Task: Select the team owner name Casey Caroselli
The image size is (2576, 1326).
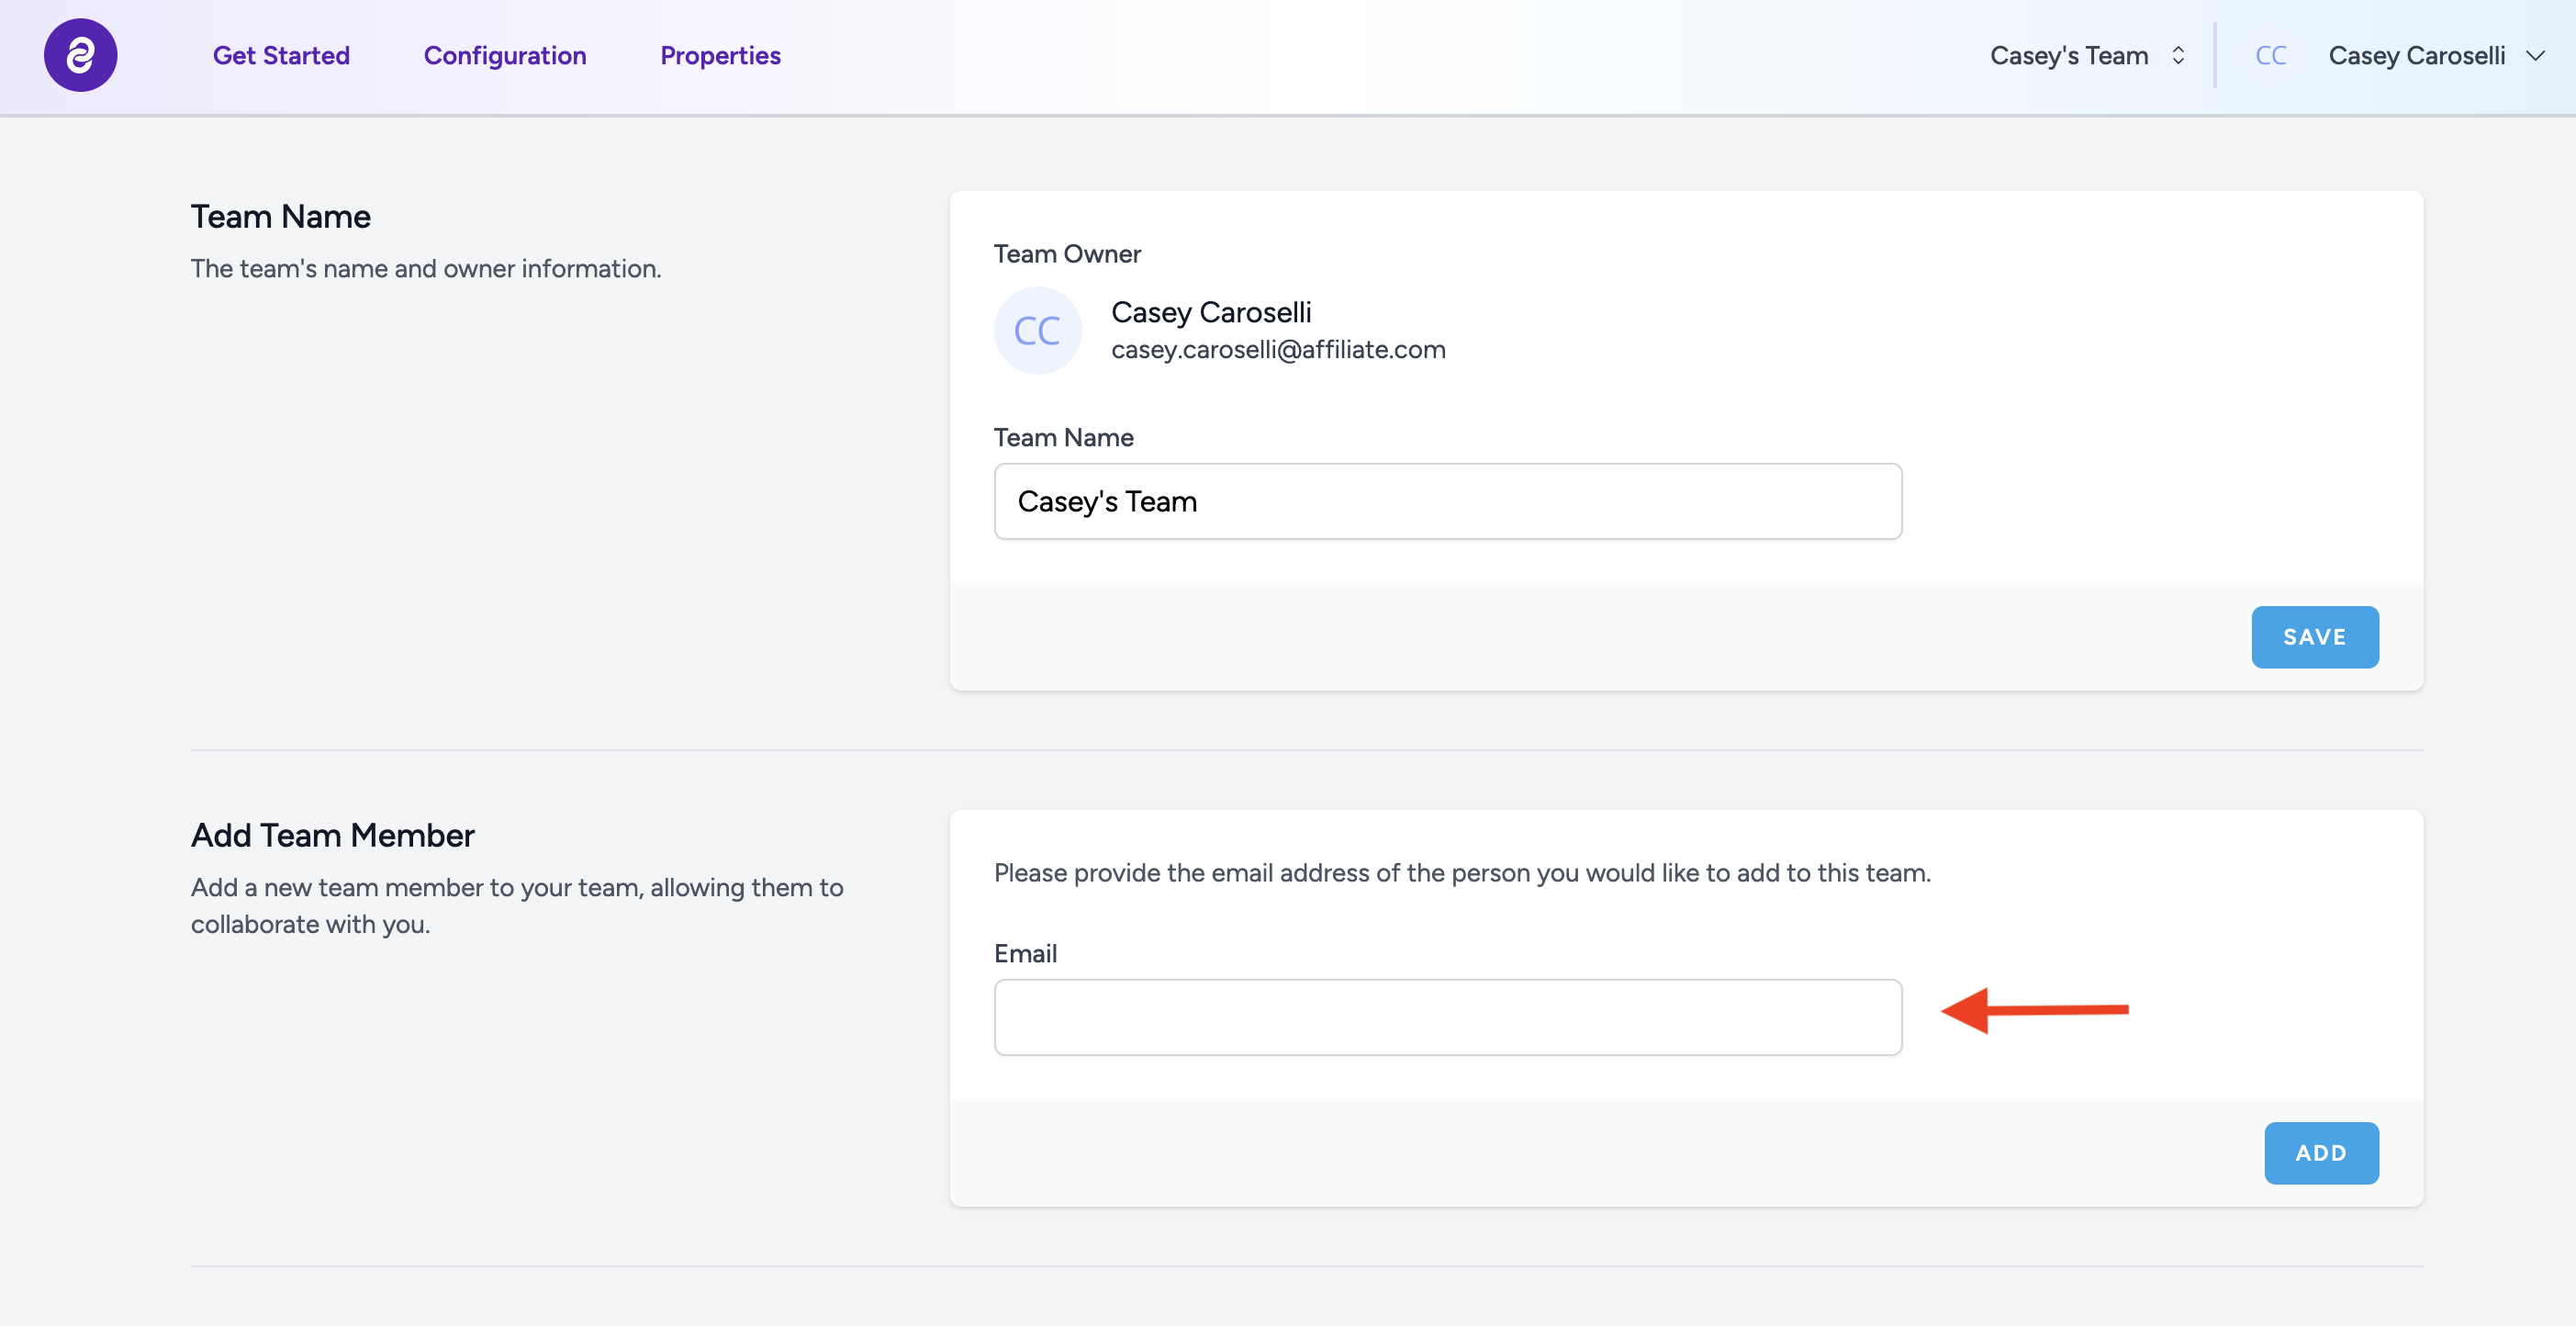Action: pos(1211,312)
